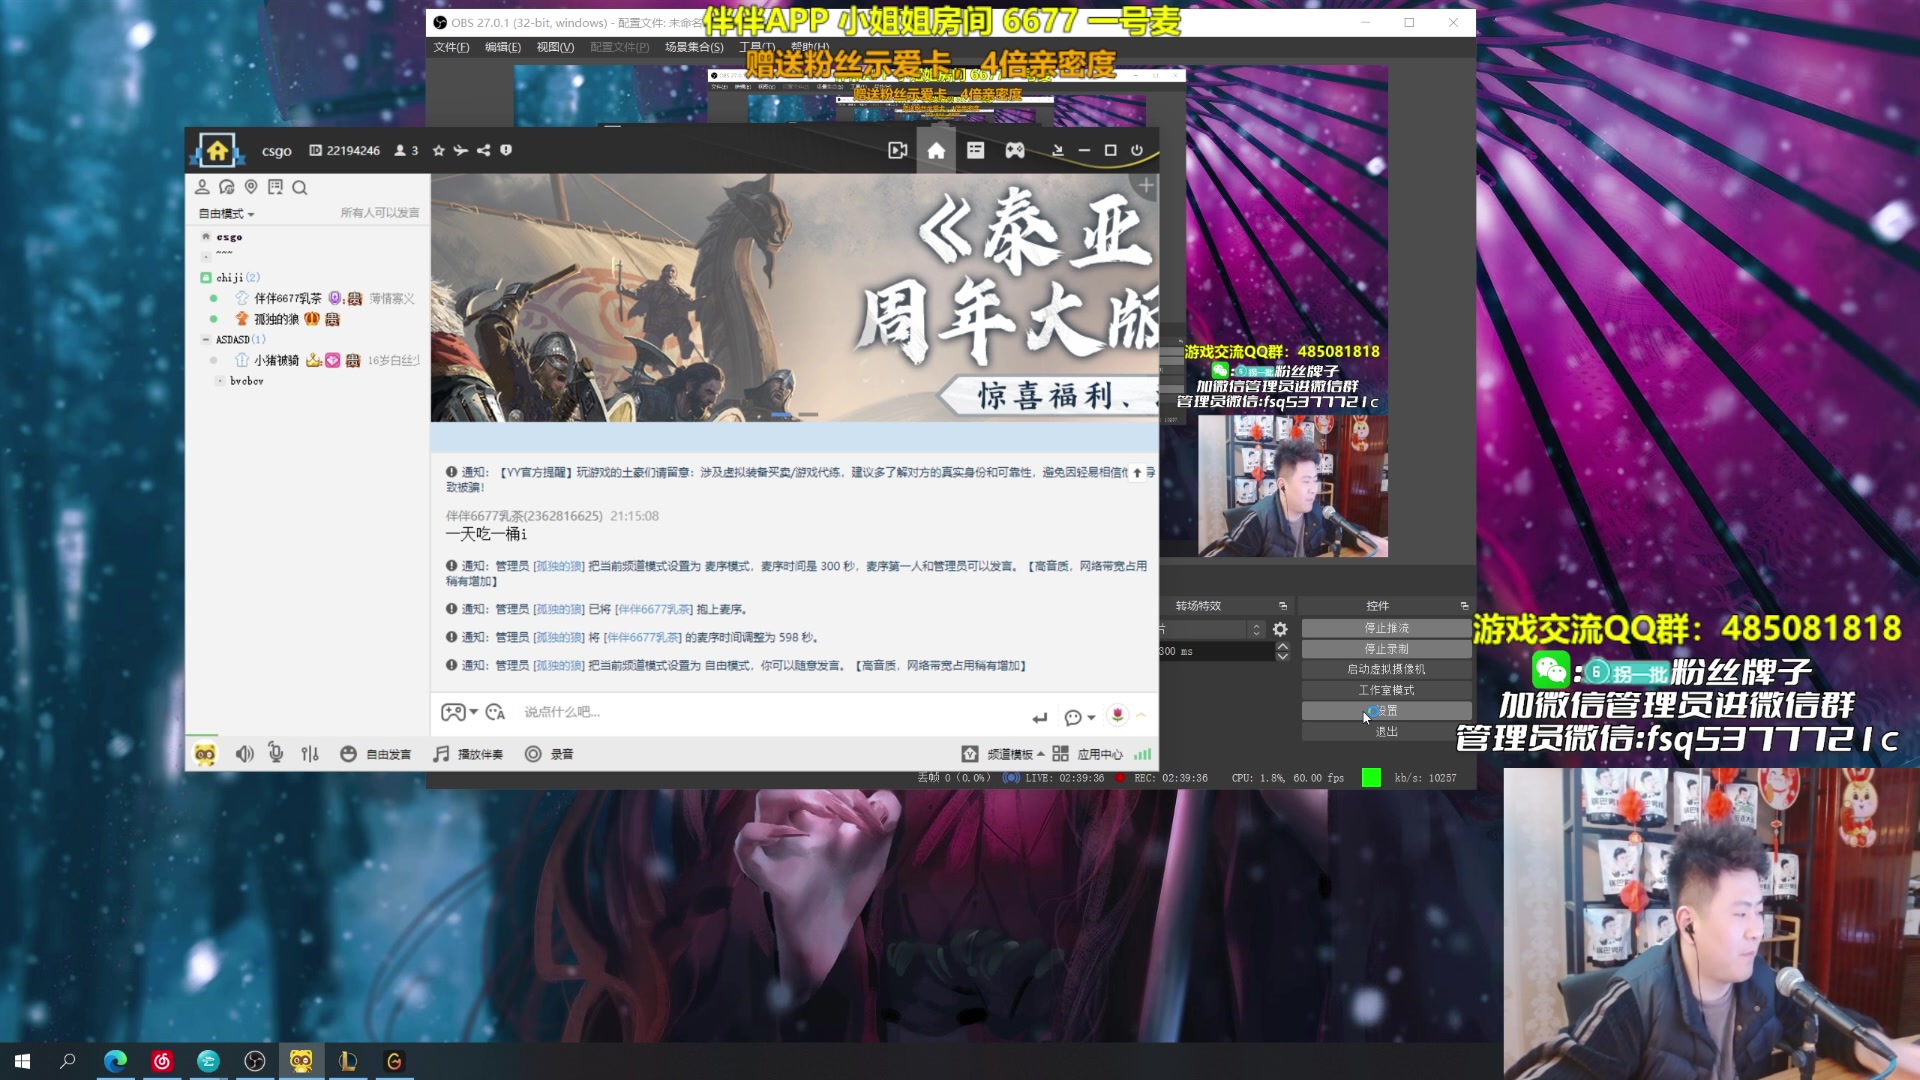
Task: Open the list panel icon in YY top bar
Action: pyautogui.click(x=975, y=150)
